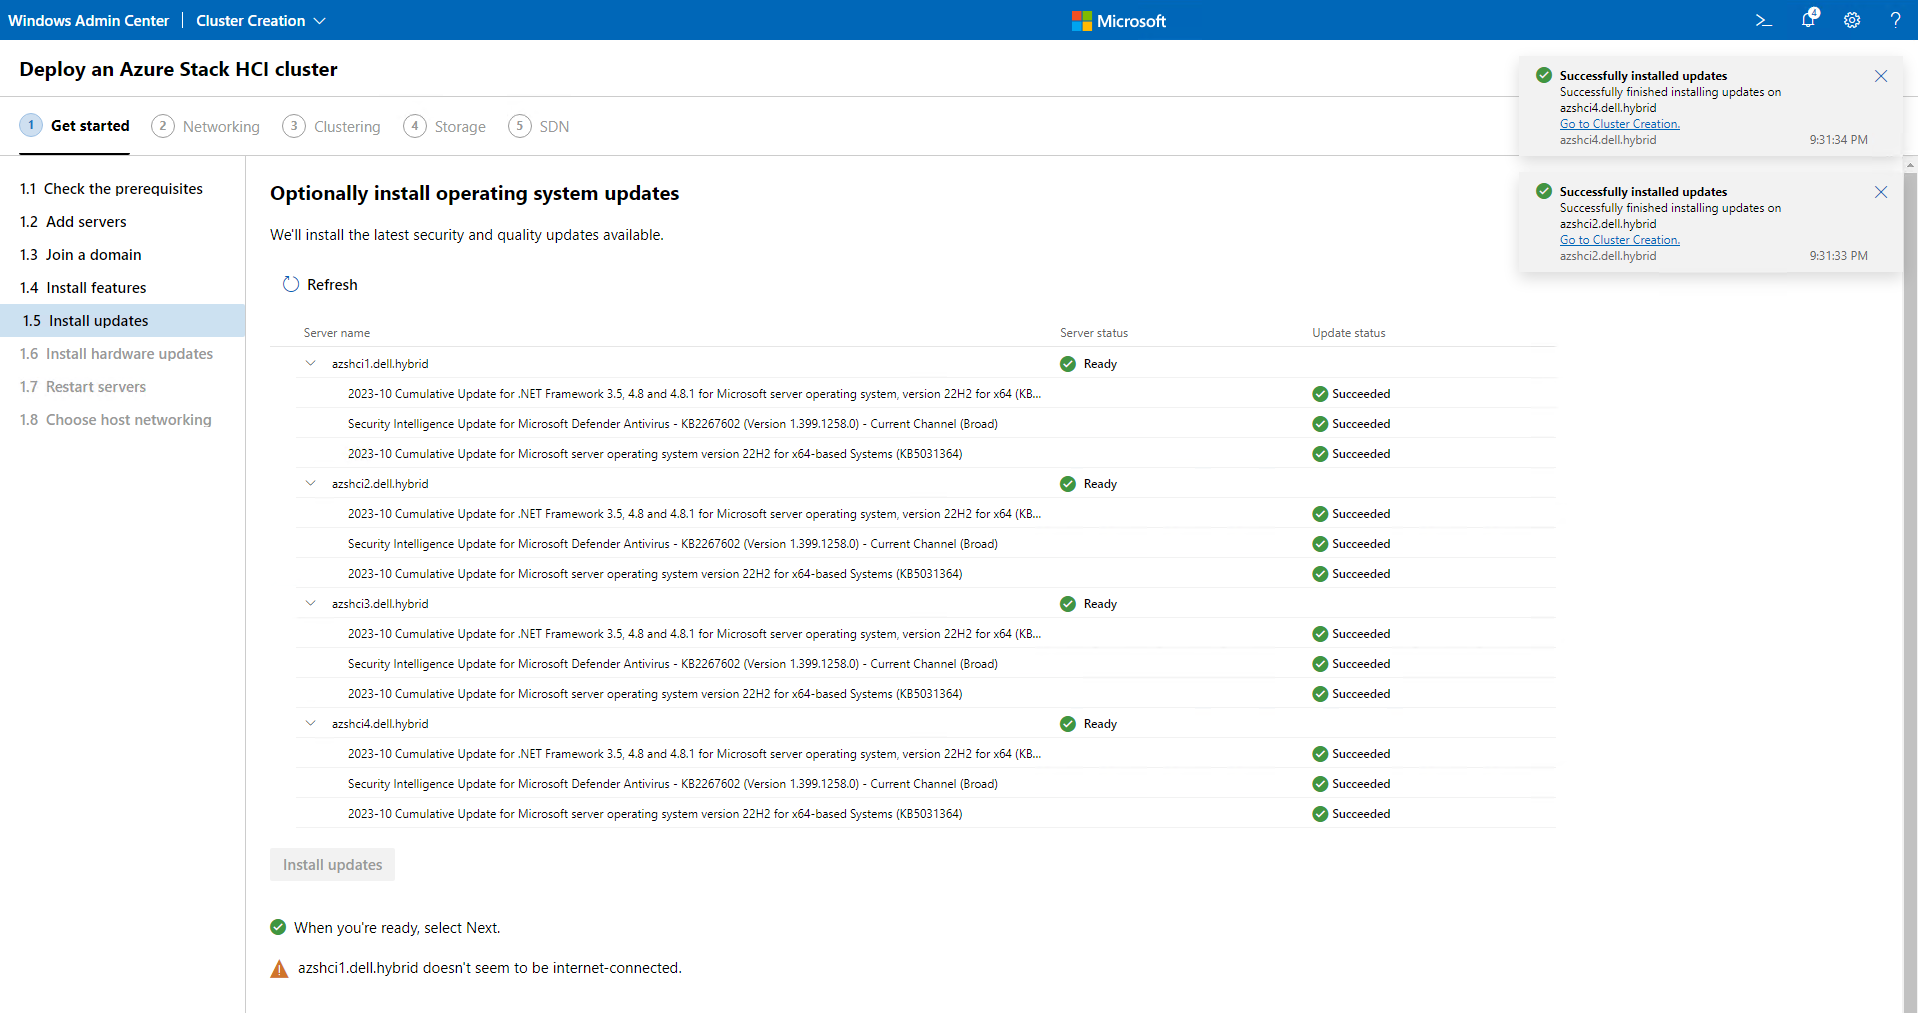Open the settings gear icon

[1852, 20]
